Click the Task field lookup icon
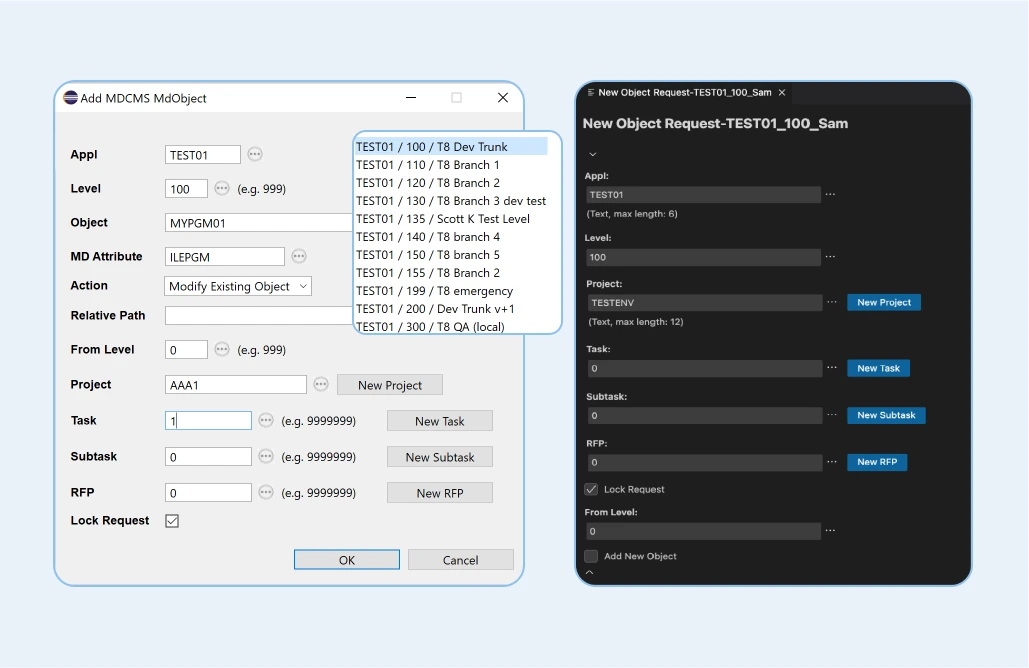This screenshot has width=1029, height=668. click(266, 421)
